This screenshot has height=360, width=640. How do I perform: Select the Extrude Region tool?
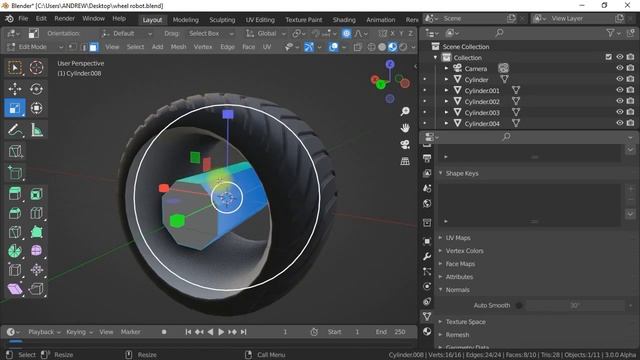tap(15, 193)
